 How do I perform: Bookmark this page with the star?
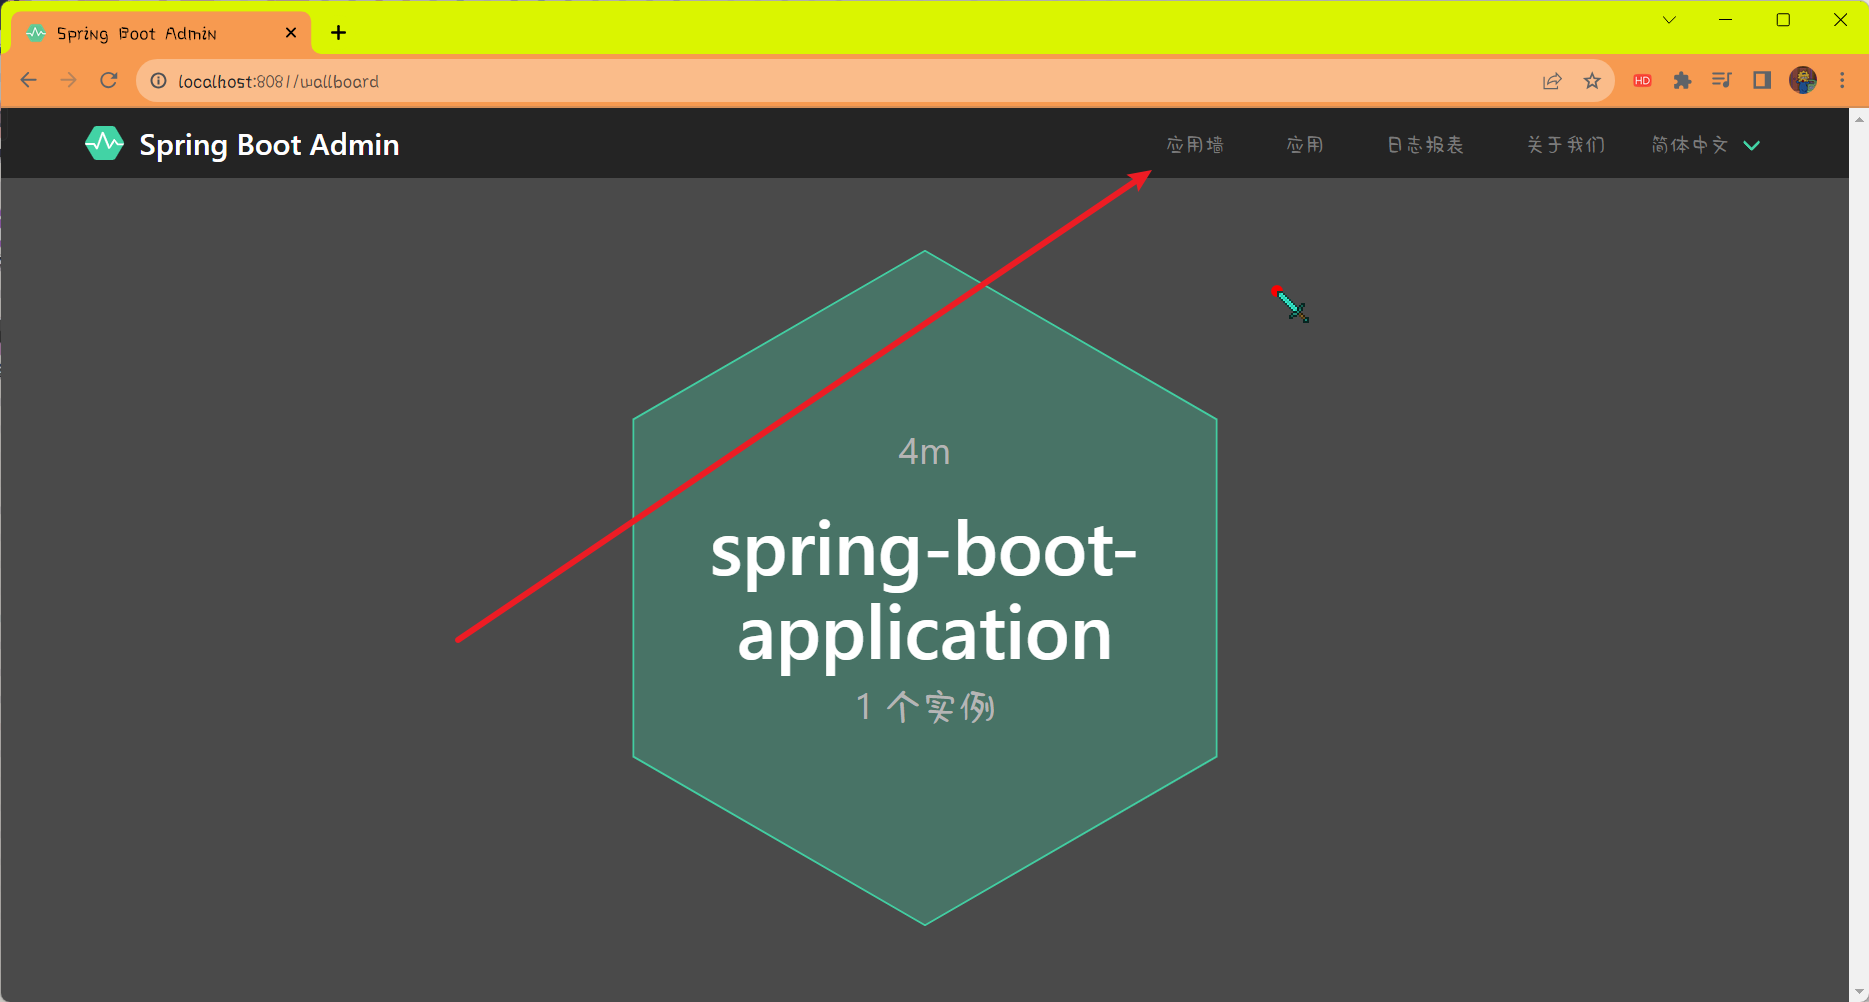pos(1592,81)
